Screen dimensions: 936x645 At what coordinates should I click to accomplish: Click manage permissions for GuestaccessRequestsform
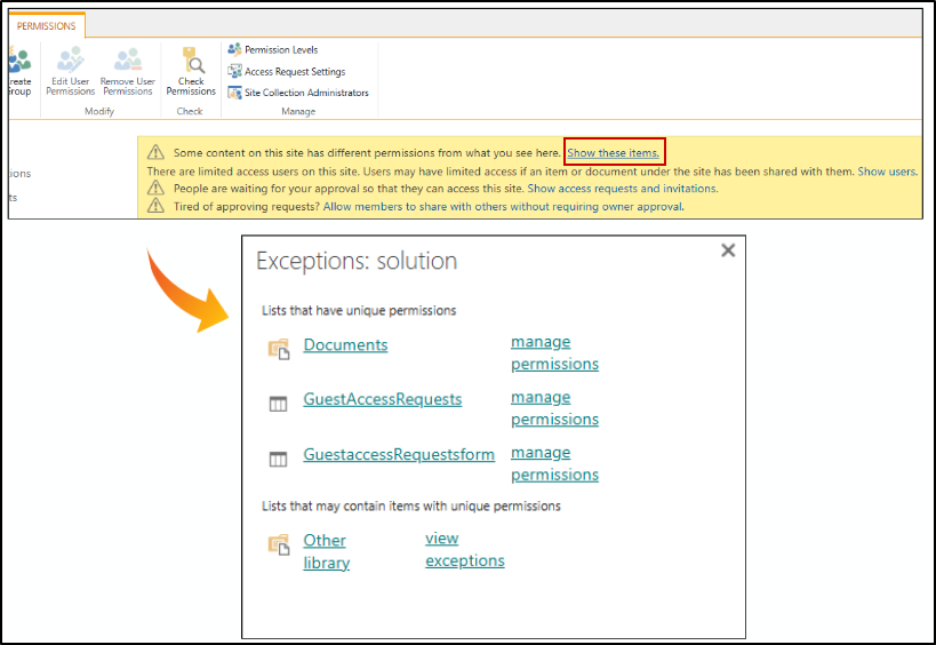[x=554, y=463]
